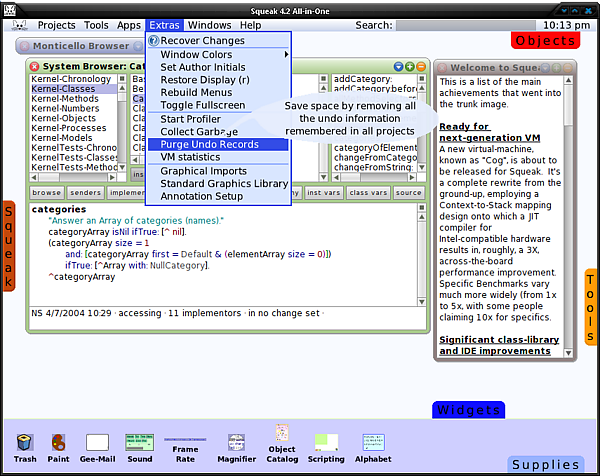Click the Recover Changes help icon
The height and width of the screenshot is (476, 600).
[153, 41]
